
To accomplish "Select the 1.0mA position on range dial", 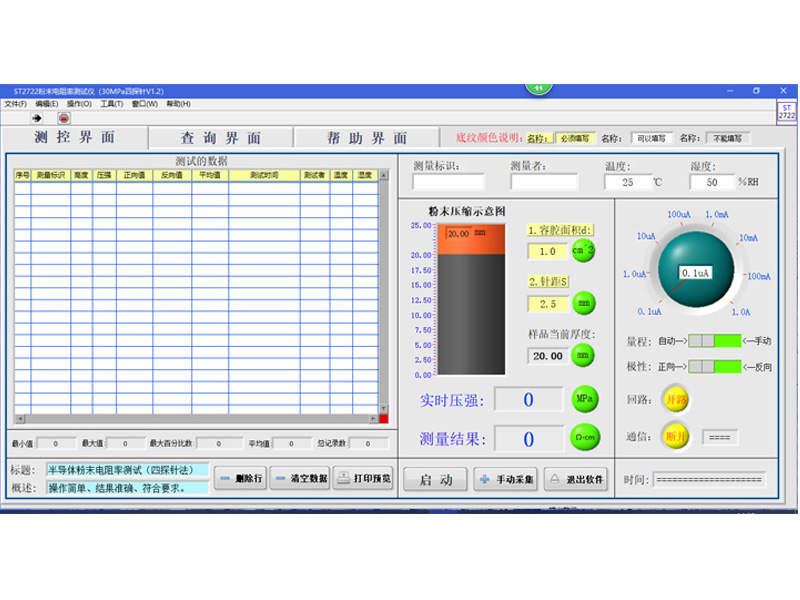I will [717, 215].
